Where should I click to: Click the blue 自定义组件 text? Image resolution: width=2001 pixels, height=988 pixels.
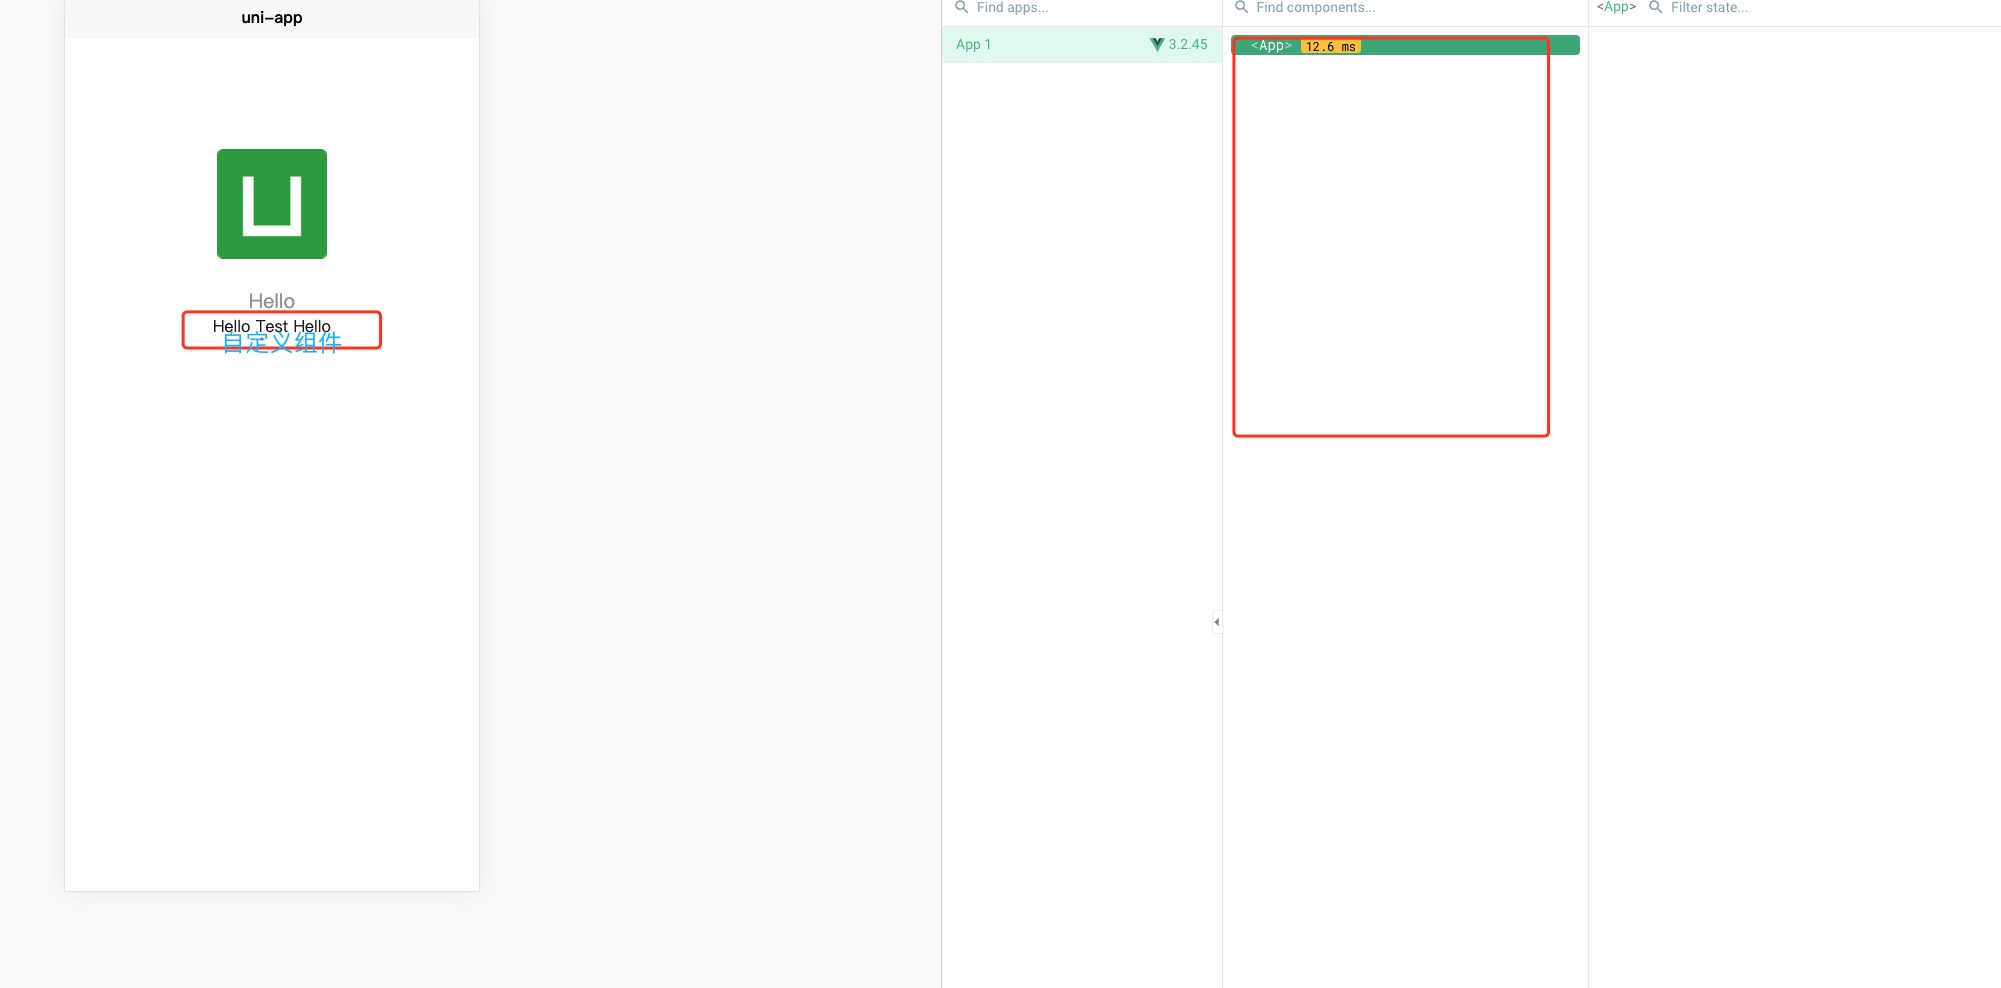click(282, 343)
